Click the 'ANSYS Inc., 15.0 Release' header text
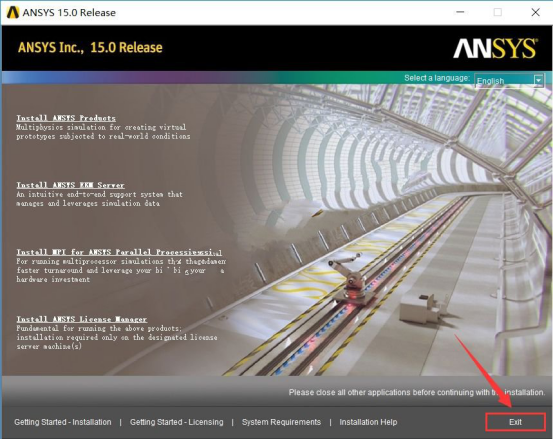 90,47
